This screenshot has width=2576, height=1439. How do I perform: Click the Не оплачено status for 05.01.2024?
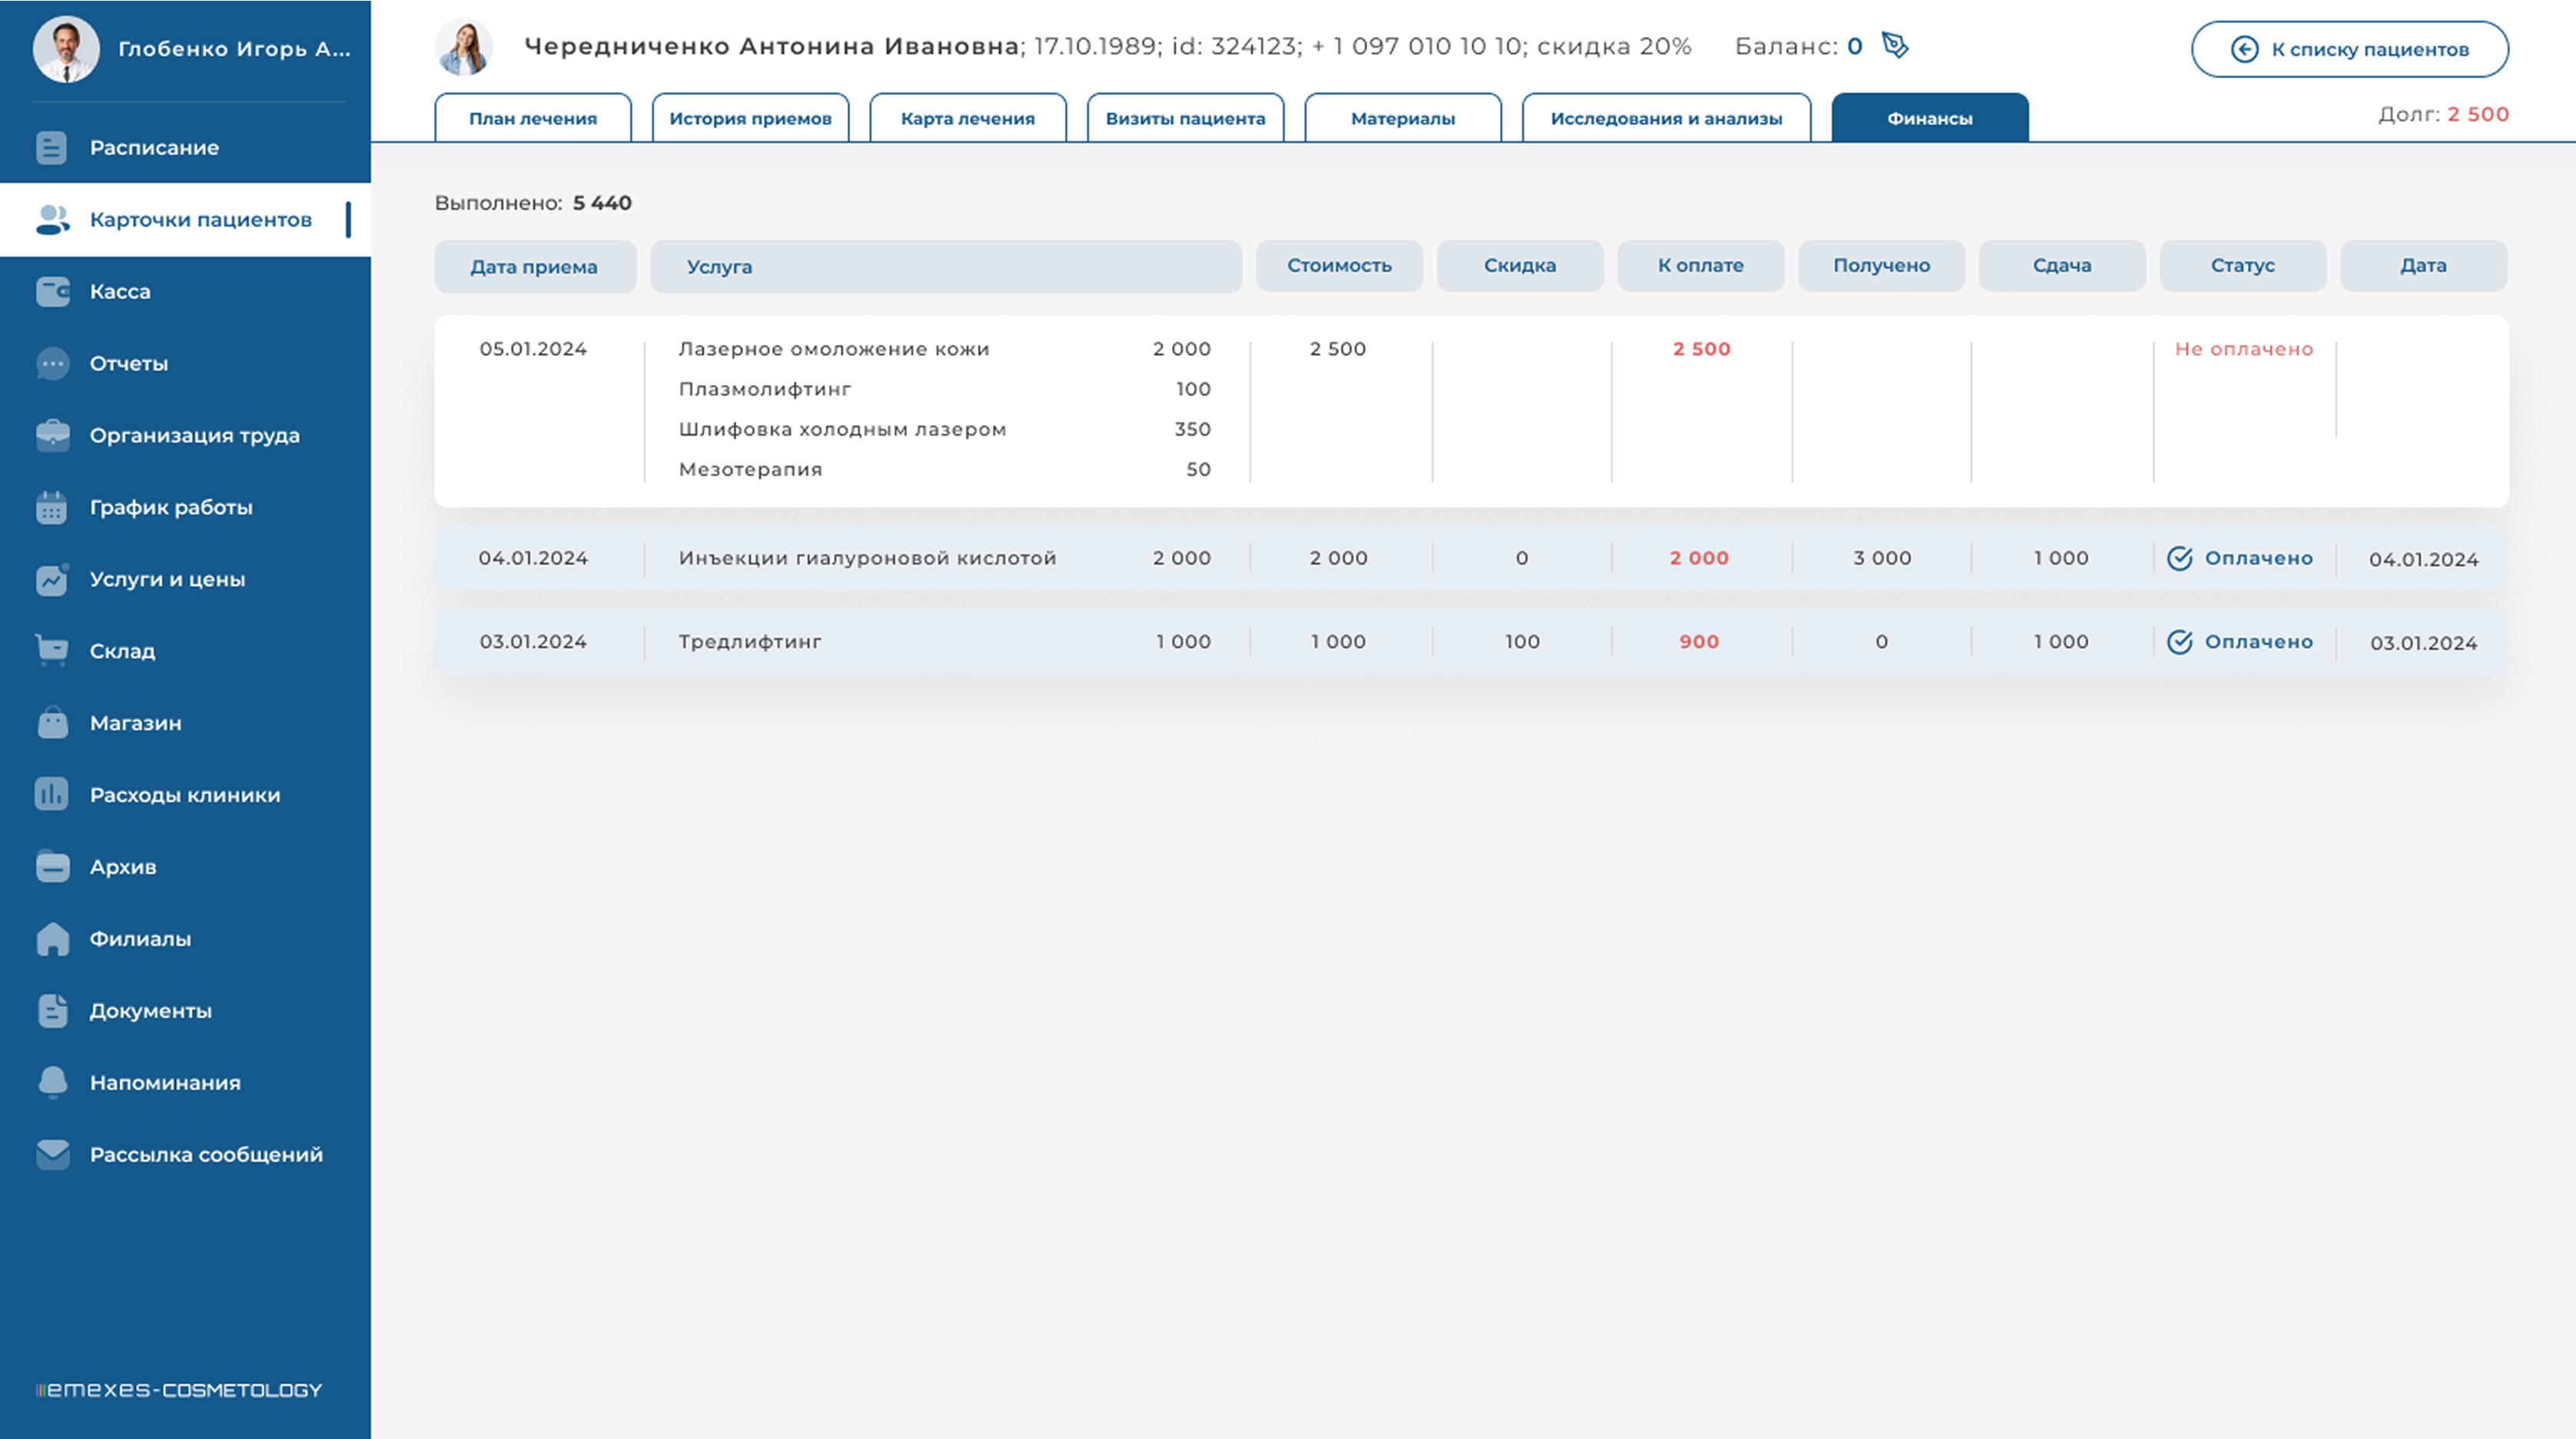click(2243, 349)
